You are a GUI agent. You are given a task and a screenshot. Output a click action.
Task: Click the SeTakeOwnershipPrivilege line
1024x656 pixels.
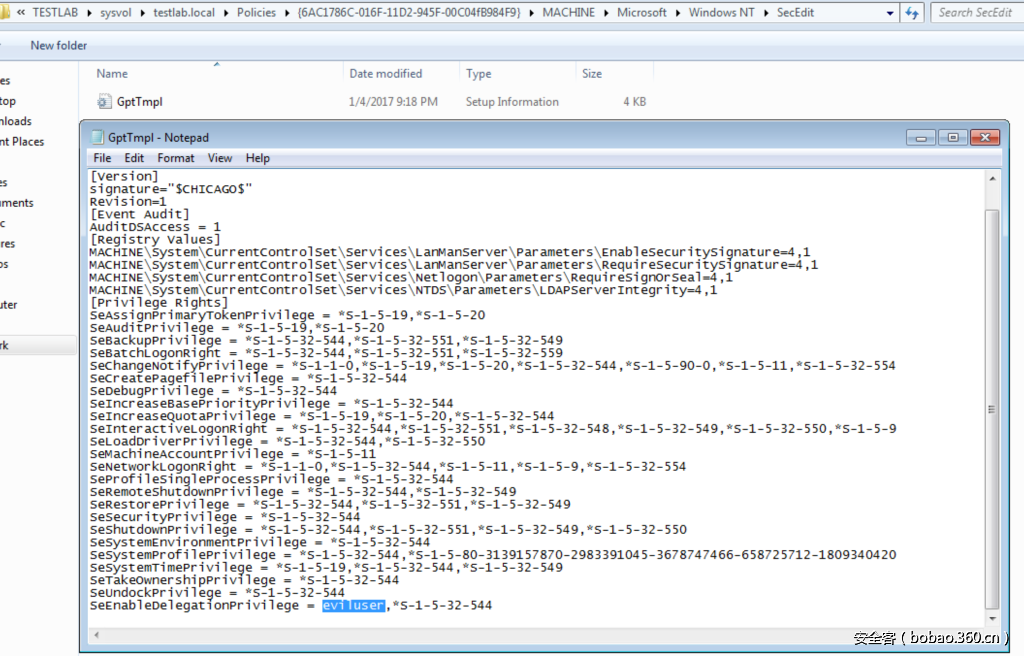[x=244, y=580]
